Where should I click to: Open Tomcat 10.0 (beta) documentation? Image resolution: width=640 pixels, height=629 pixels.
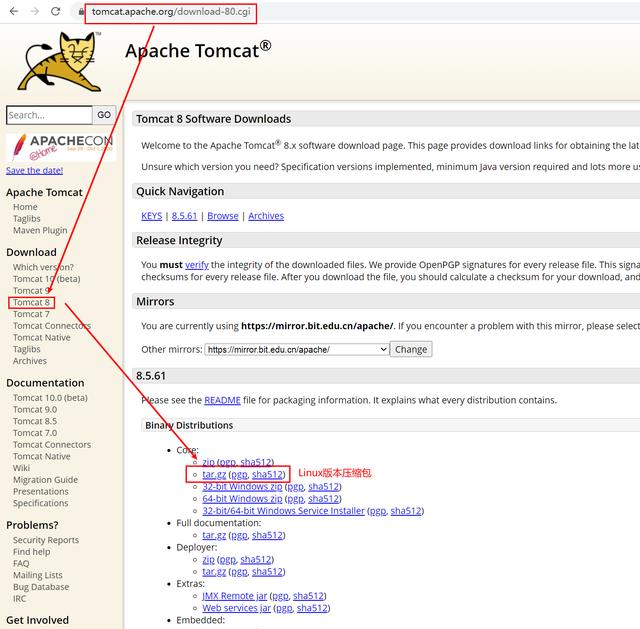click(x=50, y=398)
